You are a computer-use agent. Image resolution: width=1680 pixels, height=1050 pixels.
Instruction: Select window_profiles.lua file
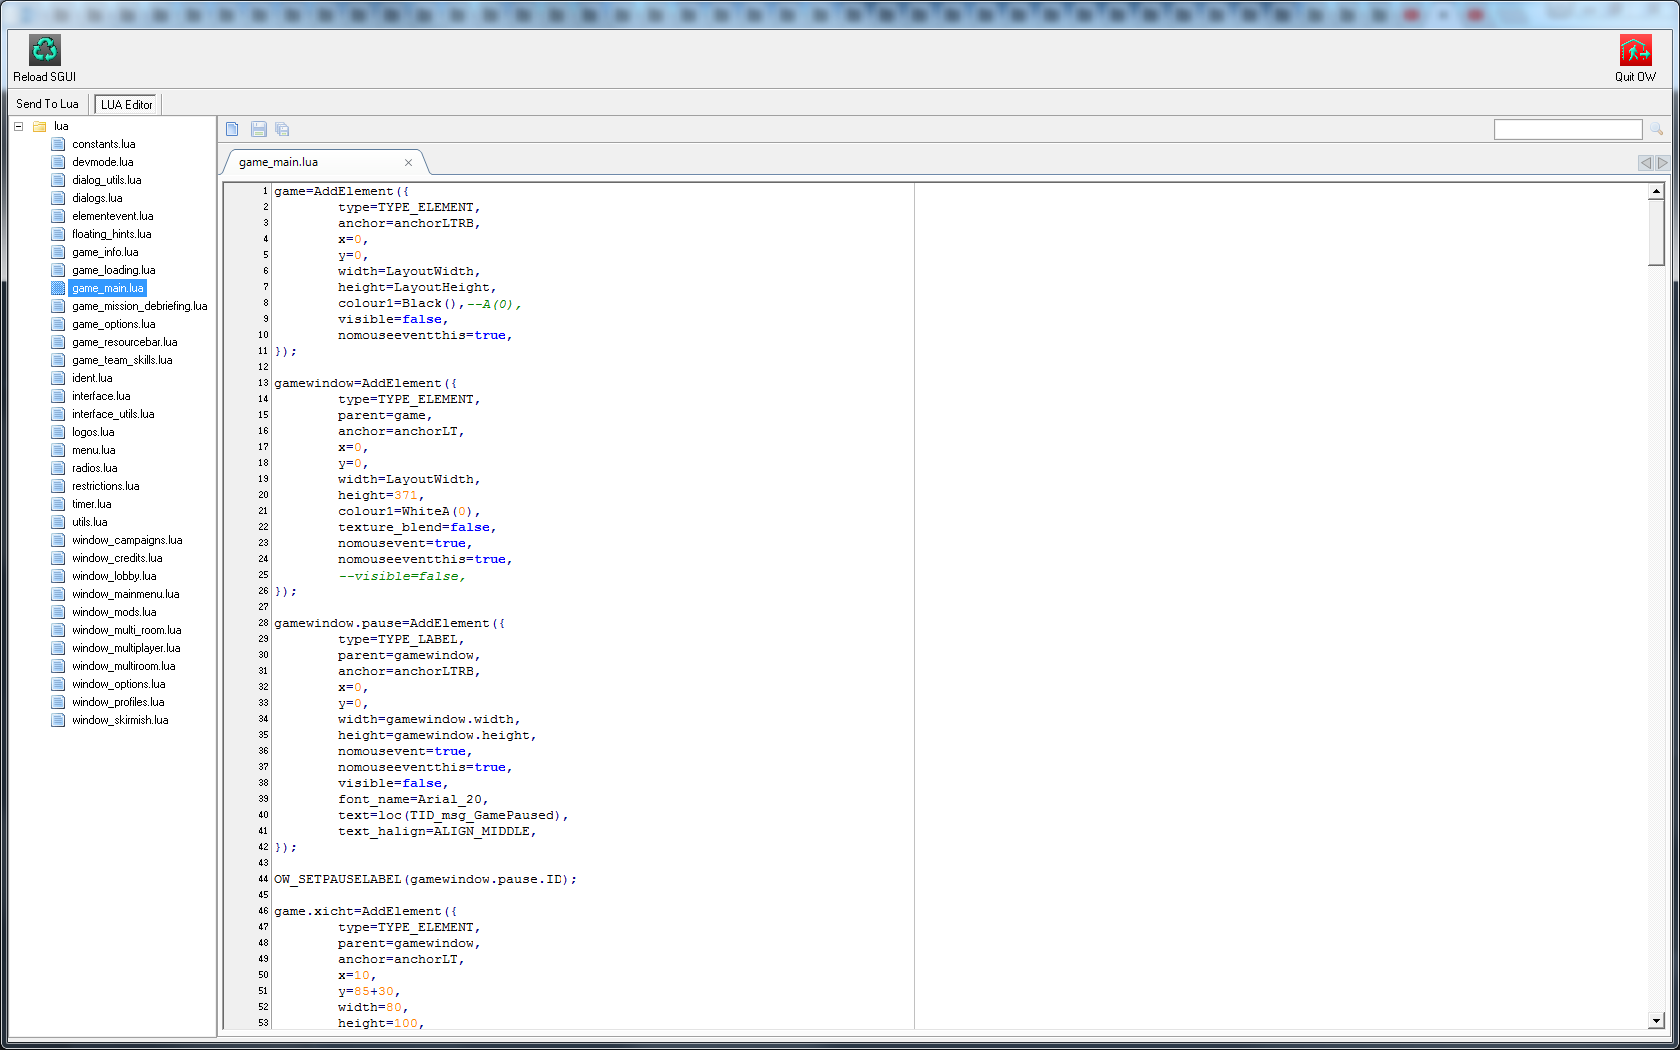click(118, 702)
